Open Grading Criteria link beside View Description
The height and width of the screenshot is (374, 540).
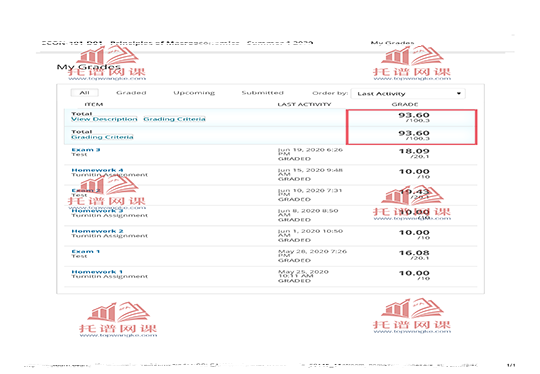(174, 119)
